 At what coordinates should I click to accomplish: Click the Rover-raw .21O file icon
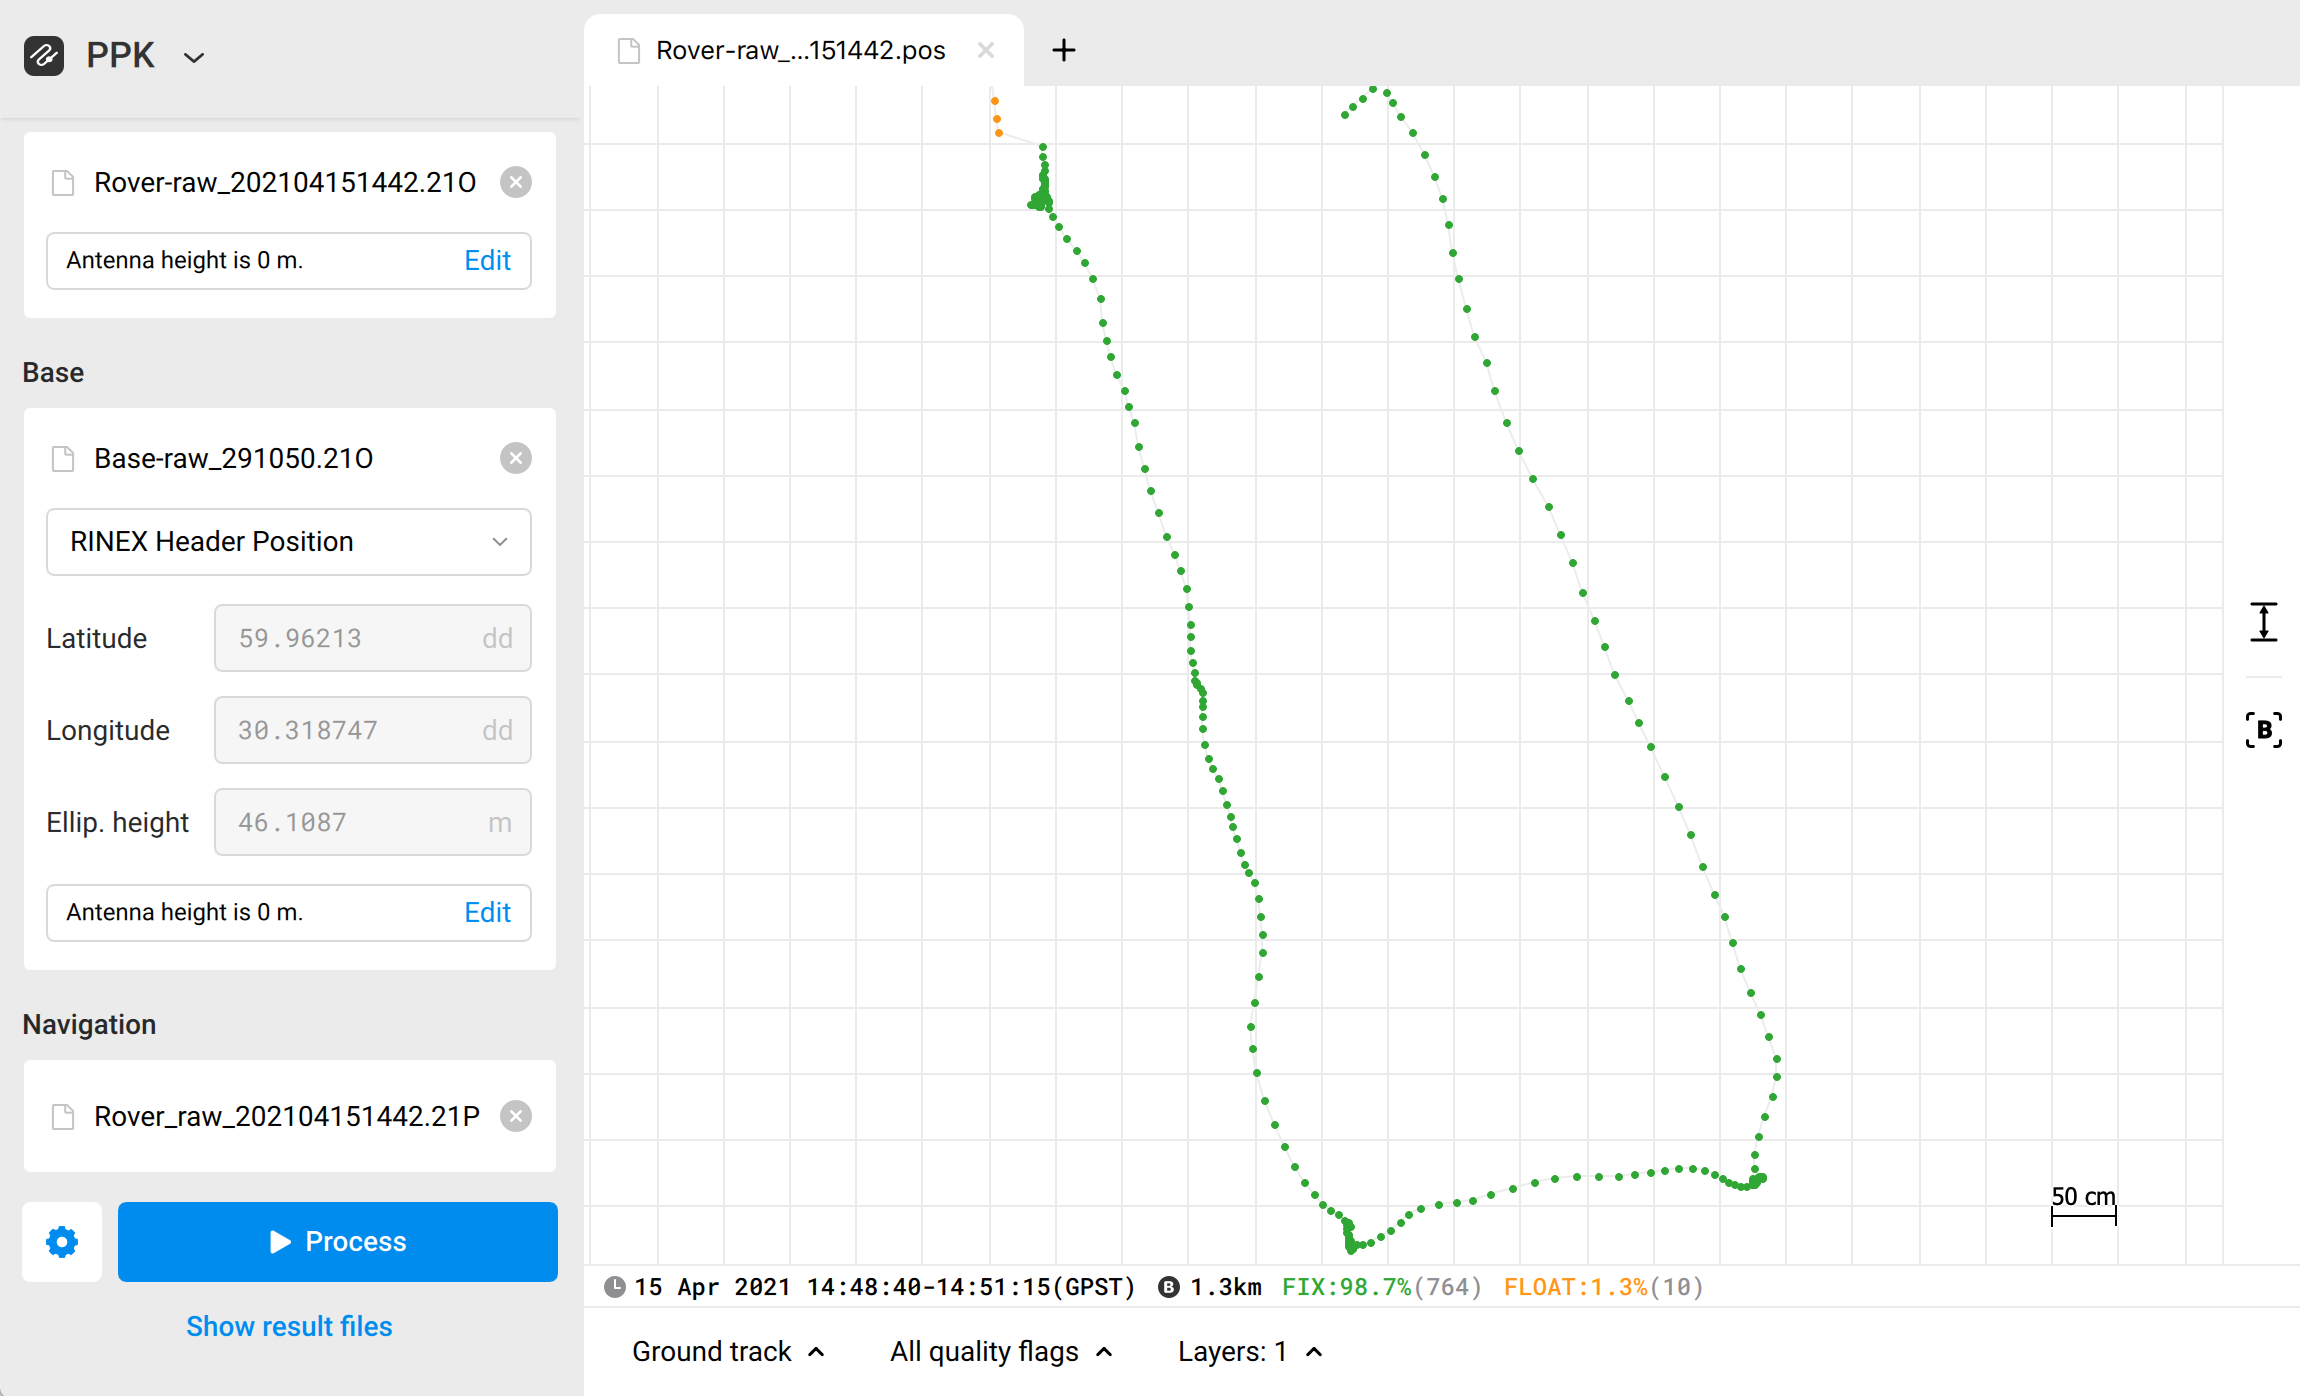pos(63,183)
